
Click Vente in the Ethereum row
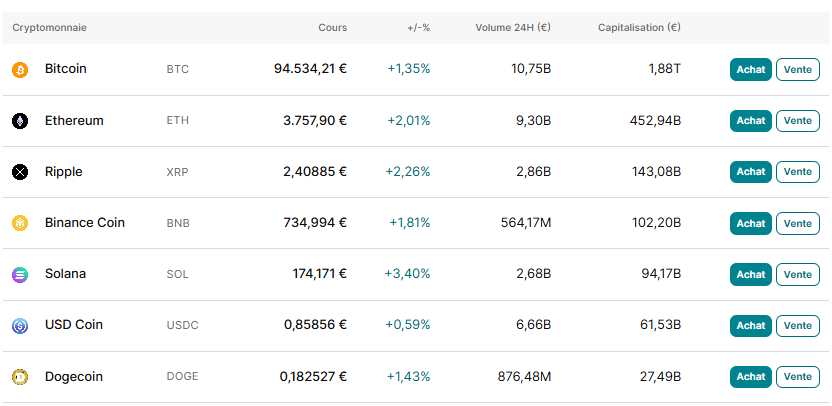[x=798, y=121]
